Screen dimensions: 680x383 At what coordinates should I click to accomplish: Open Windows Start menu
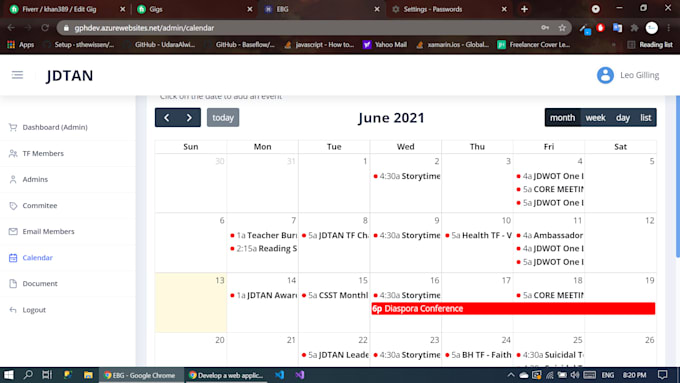click(9, 375)
